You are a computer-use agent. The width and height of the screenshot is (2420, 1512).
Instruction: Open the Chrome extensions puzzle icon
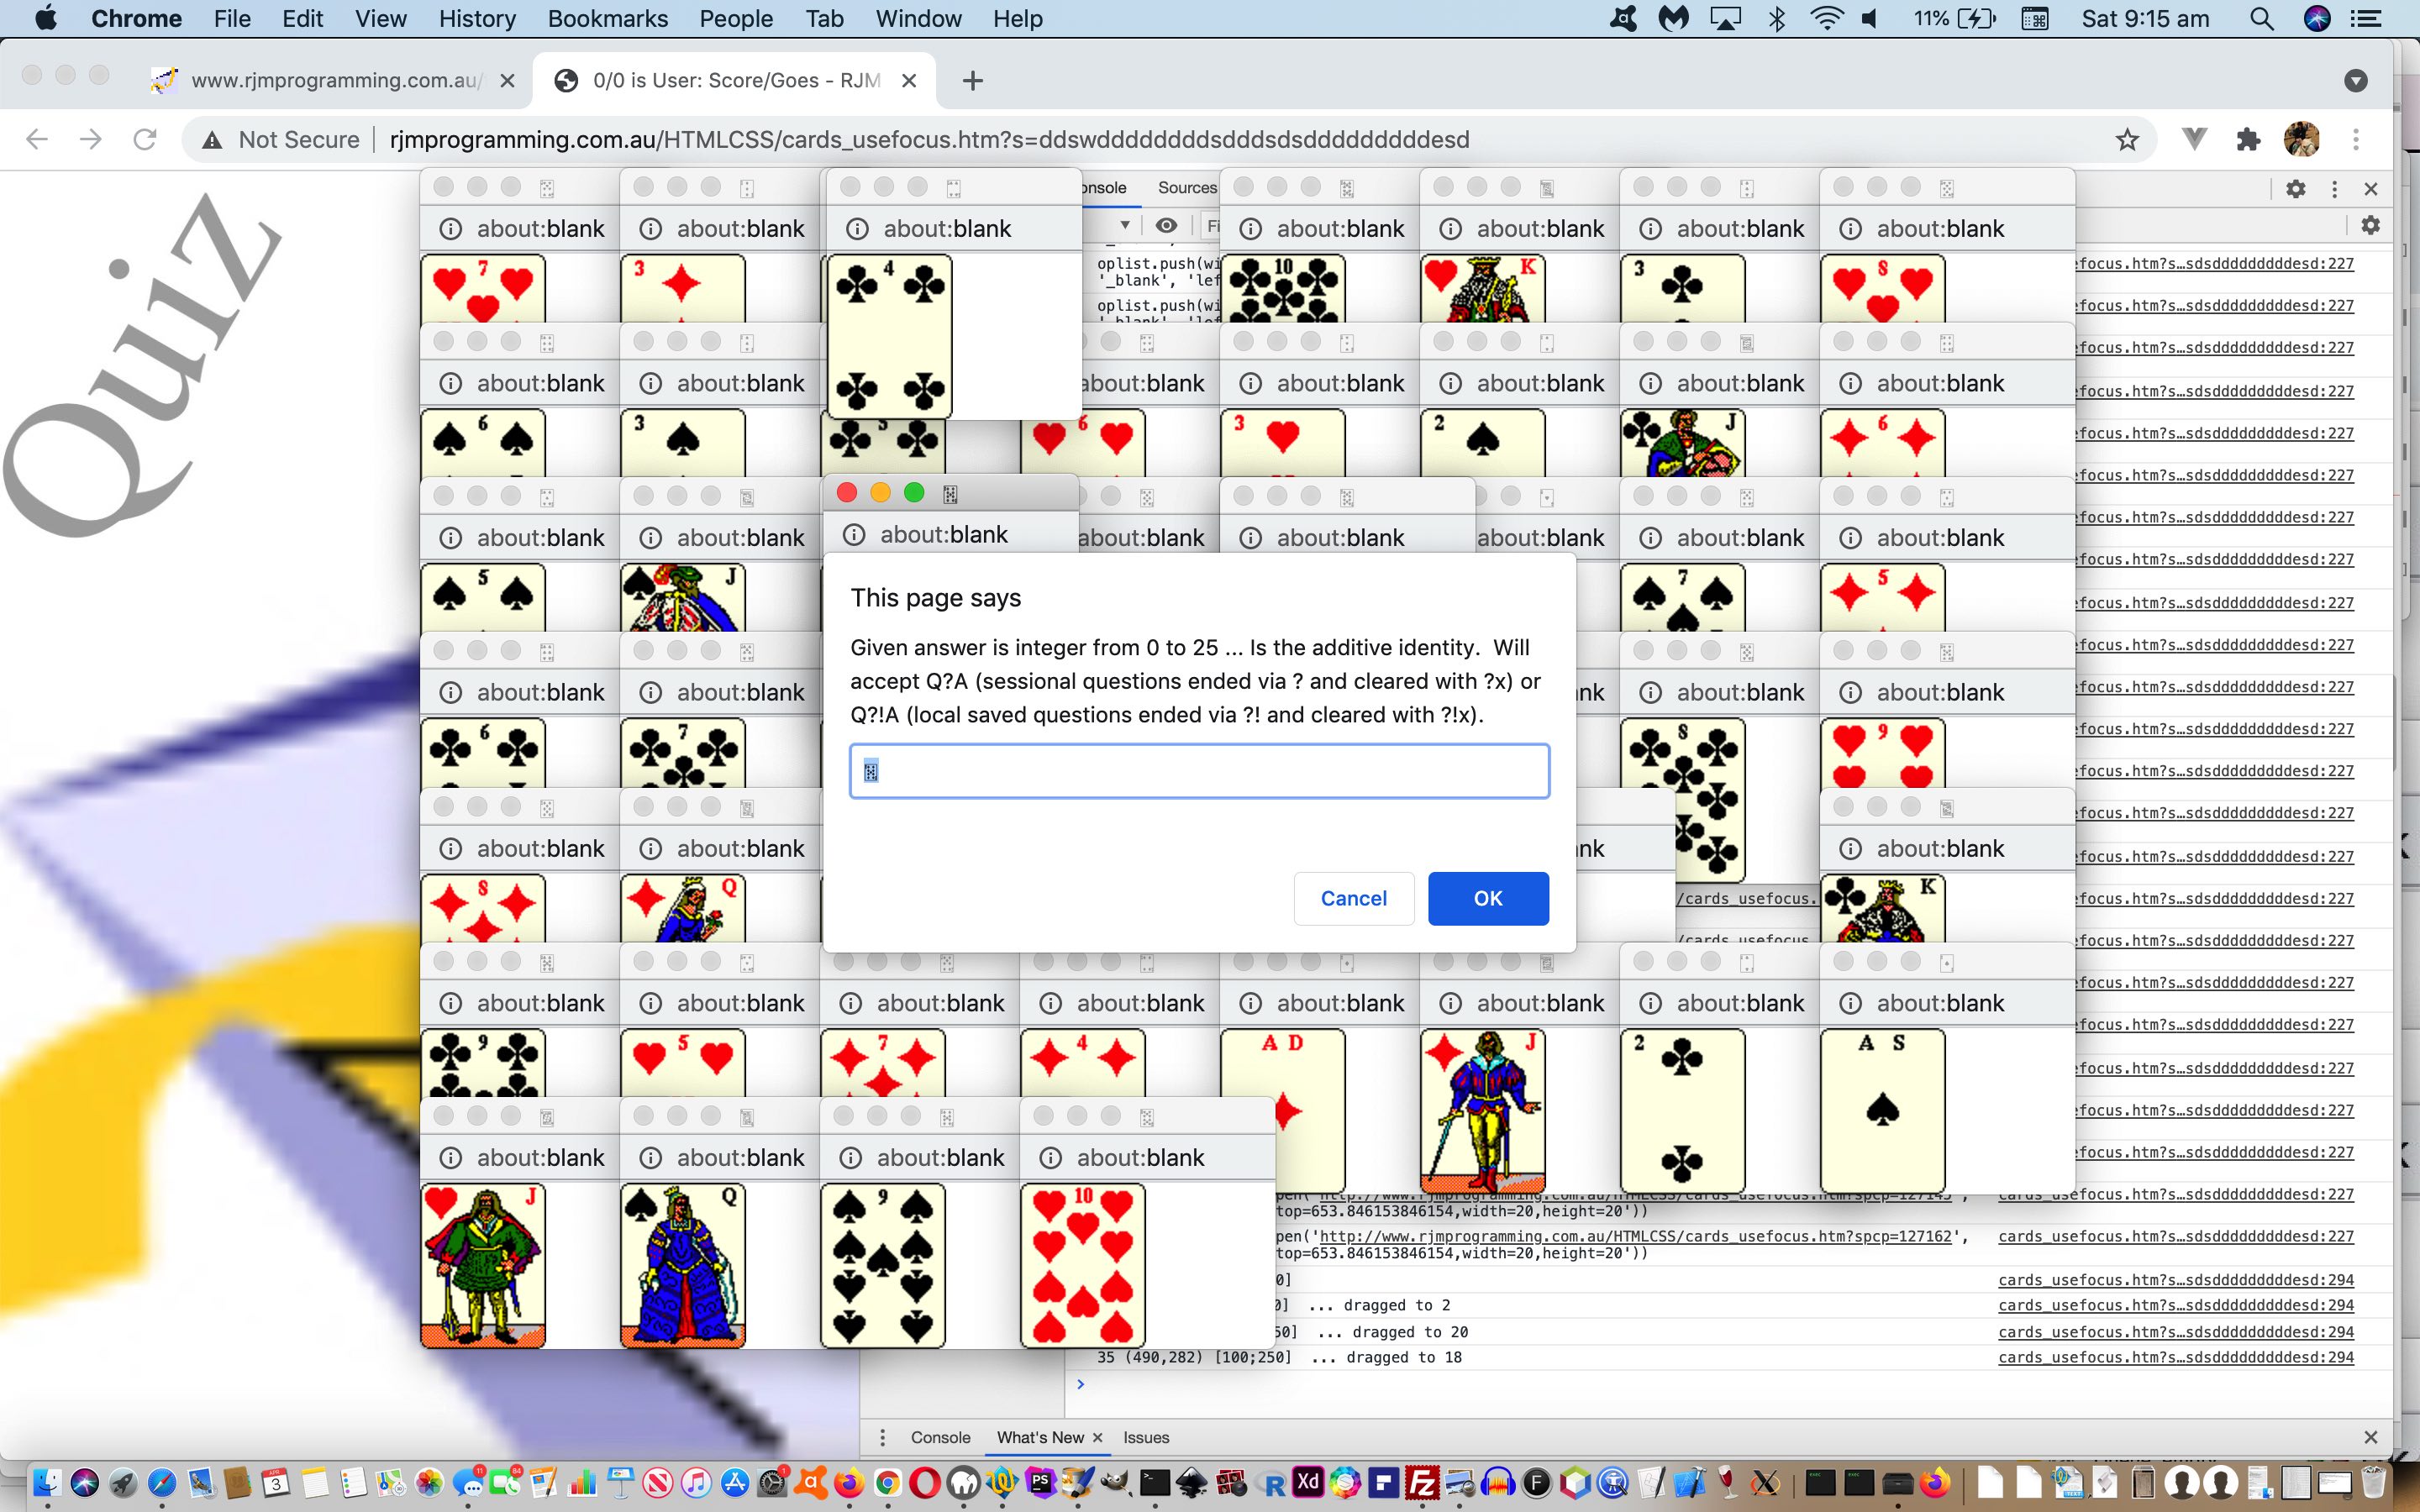[2248, 139]
